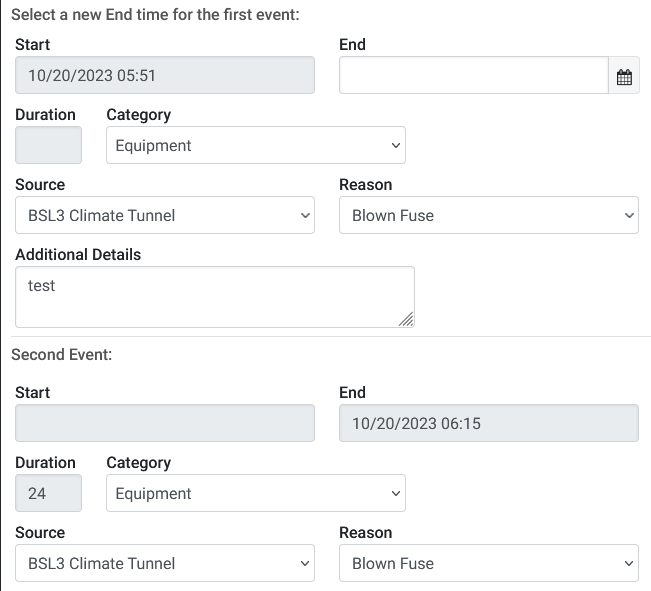This screenshot has width=651, height=591.
Task: Open the calendar date picker icon
Action: 624,75
